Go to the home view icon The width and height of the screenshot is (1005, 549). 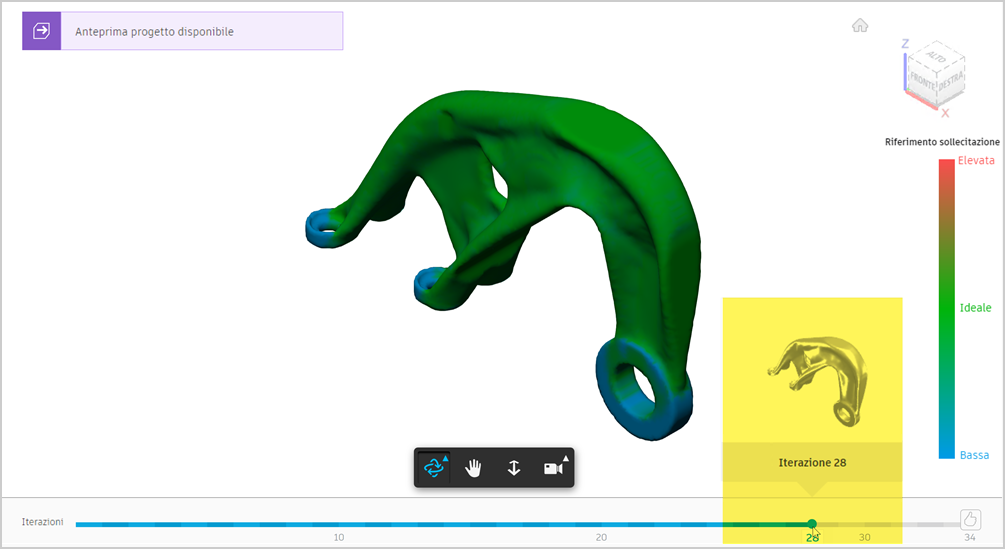[x=860, y=26]
